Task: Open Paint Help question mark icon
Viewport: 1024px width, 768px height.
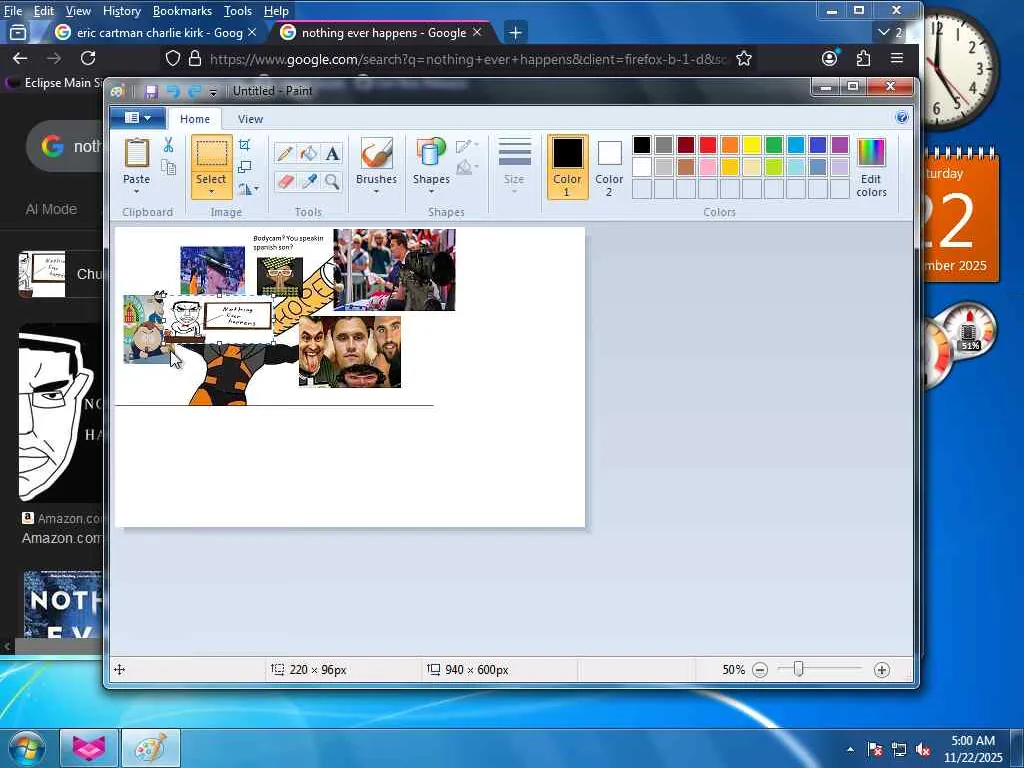Action: pos(901,118)
